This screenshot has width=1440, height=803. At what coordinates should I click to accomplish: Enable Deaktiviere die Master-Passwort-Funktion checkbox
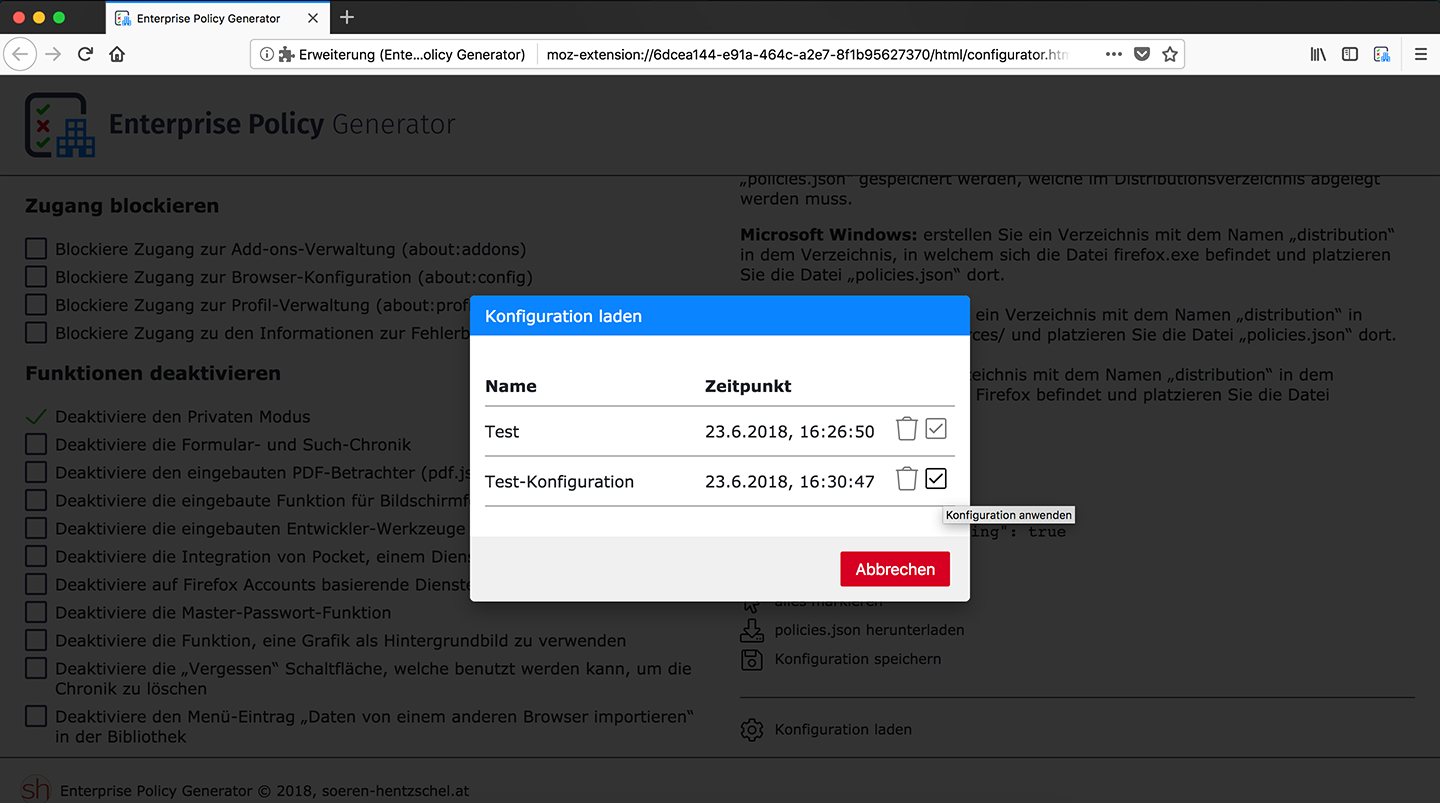click(36, 613)
